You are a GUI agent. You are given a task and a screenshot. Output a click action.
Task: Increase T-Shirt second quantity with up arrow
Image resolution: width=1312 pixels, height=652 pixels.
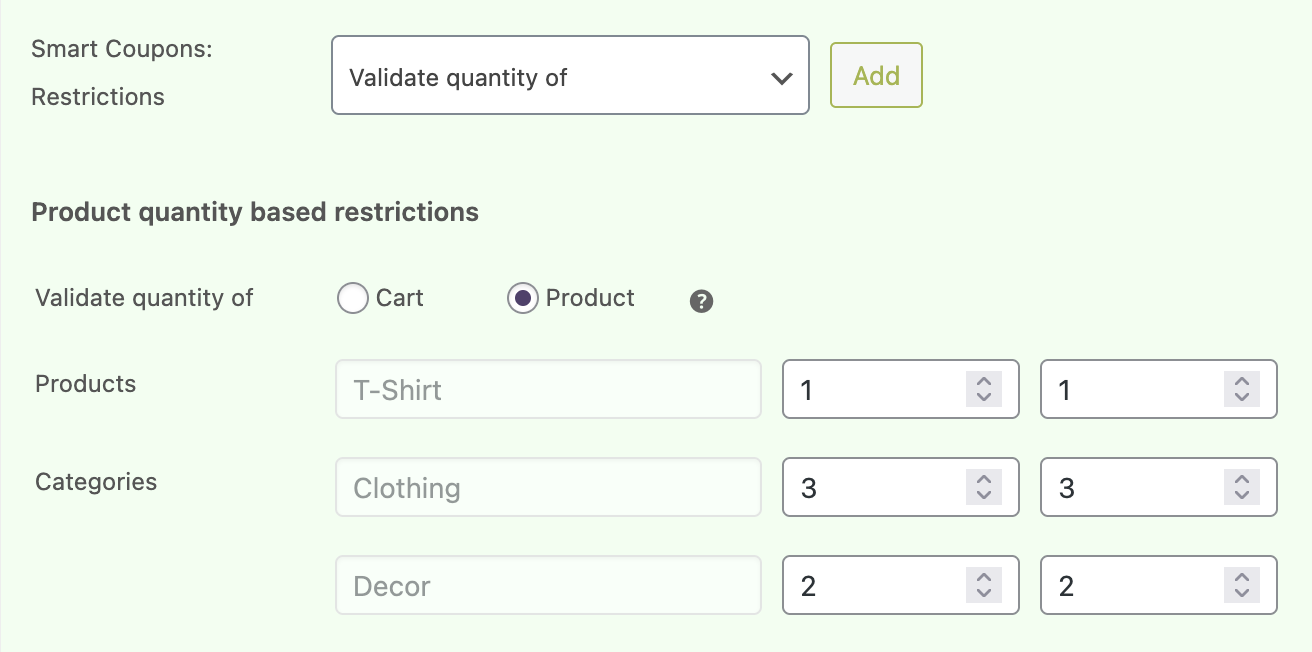(x=1242, y=382)
